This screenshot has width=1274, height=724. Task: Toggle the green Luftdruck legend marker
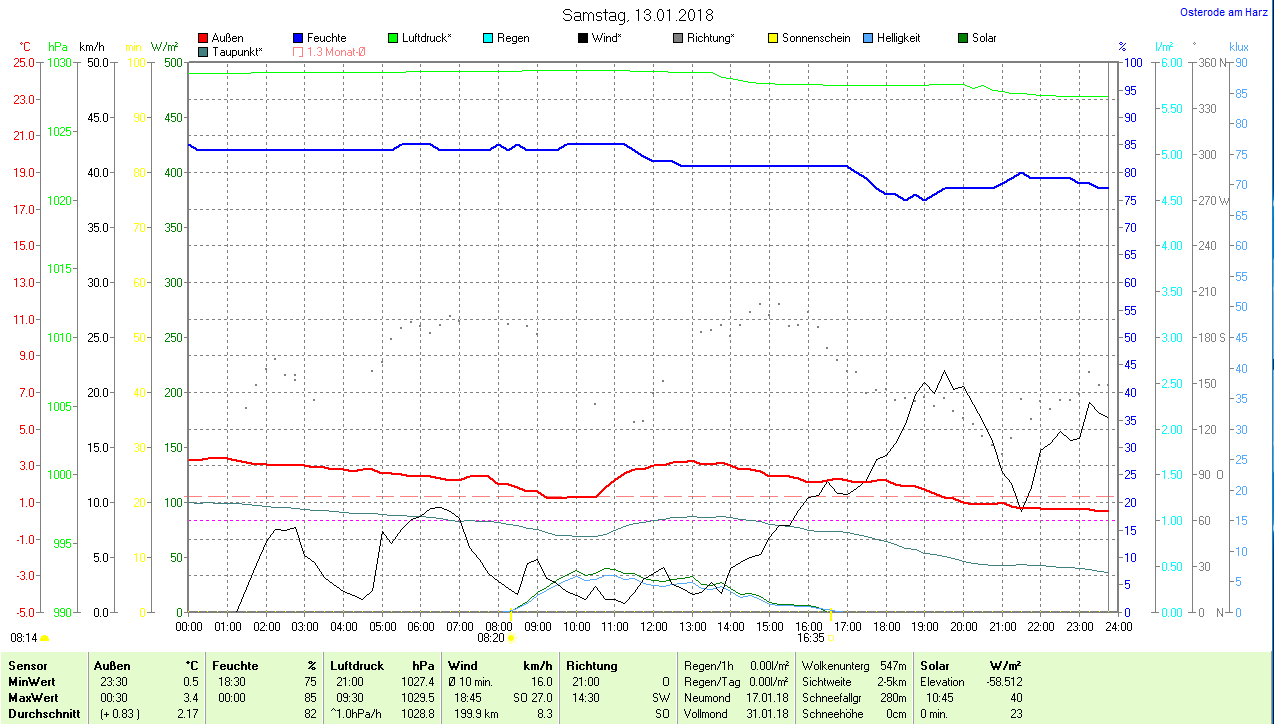click(392, 38)
